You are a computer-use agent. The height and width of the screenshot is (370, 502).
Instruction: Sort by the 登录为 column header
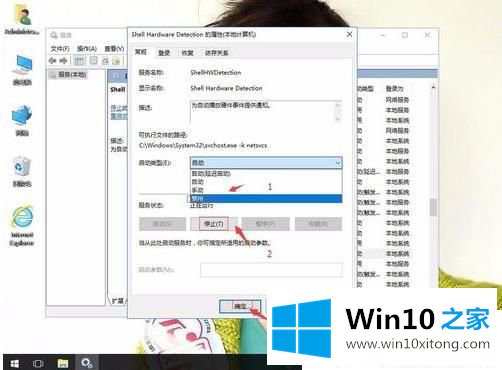point(395,89)
